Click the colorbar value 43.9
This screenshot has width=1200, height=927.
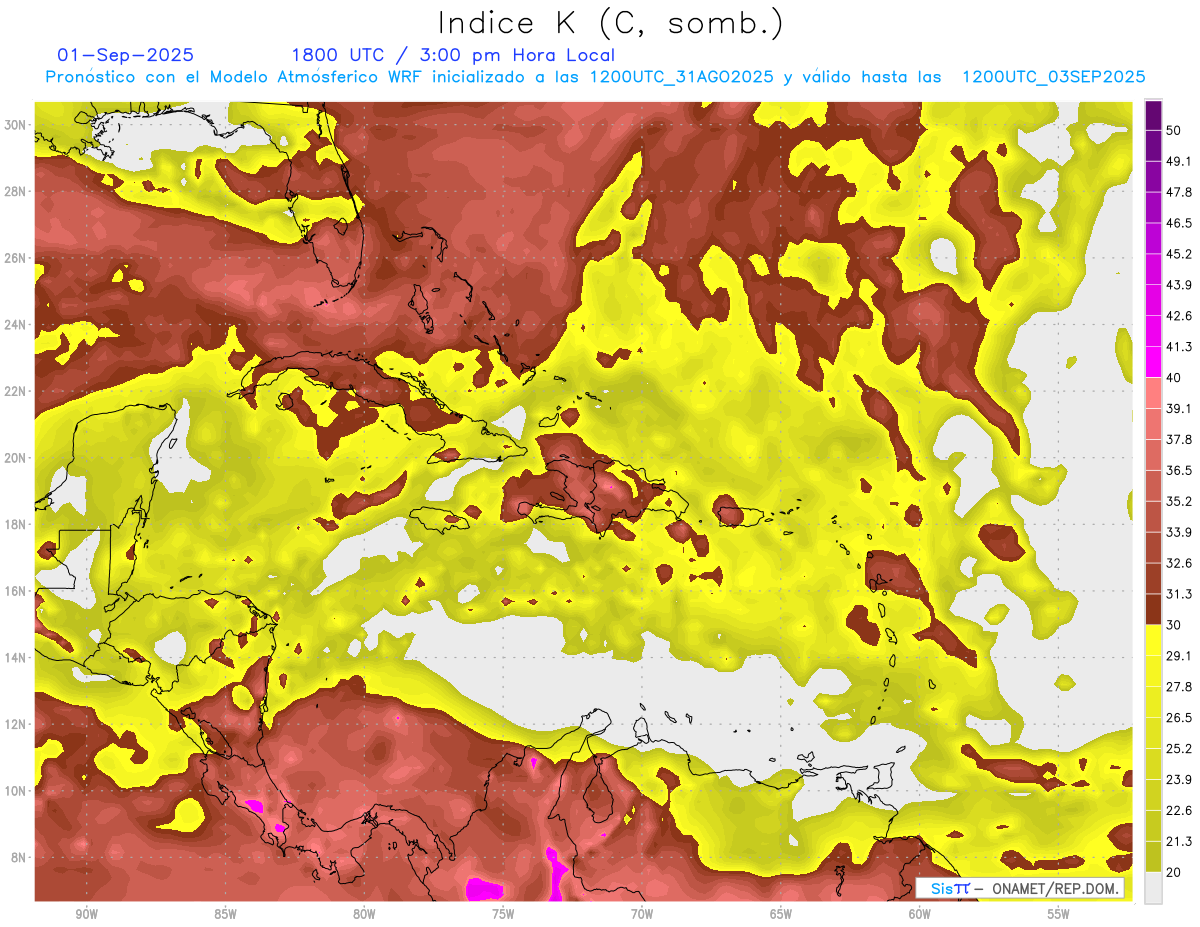(1179, 285)
